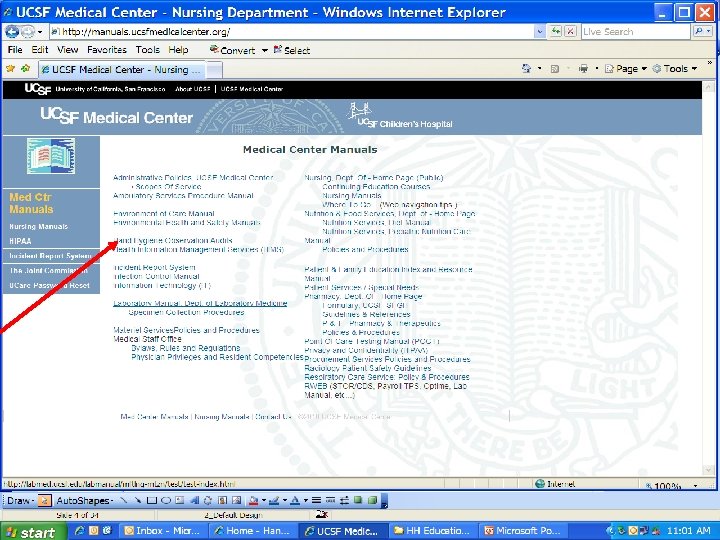Expand the Line Color dropdown arrow
Viewport: 720px width, 540px height.
click(284, 501)
